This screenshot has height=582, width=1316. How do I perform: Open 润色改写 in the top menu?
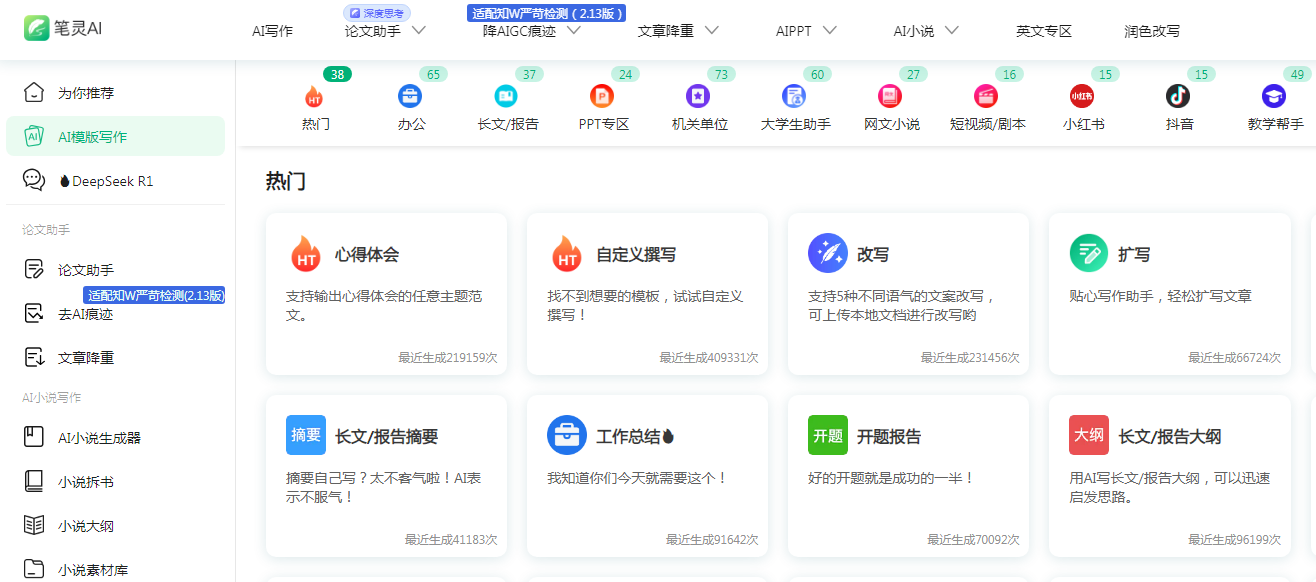[1151, 31]
